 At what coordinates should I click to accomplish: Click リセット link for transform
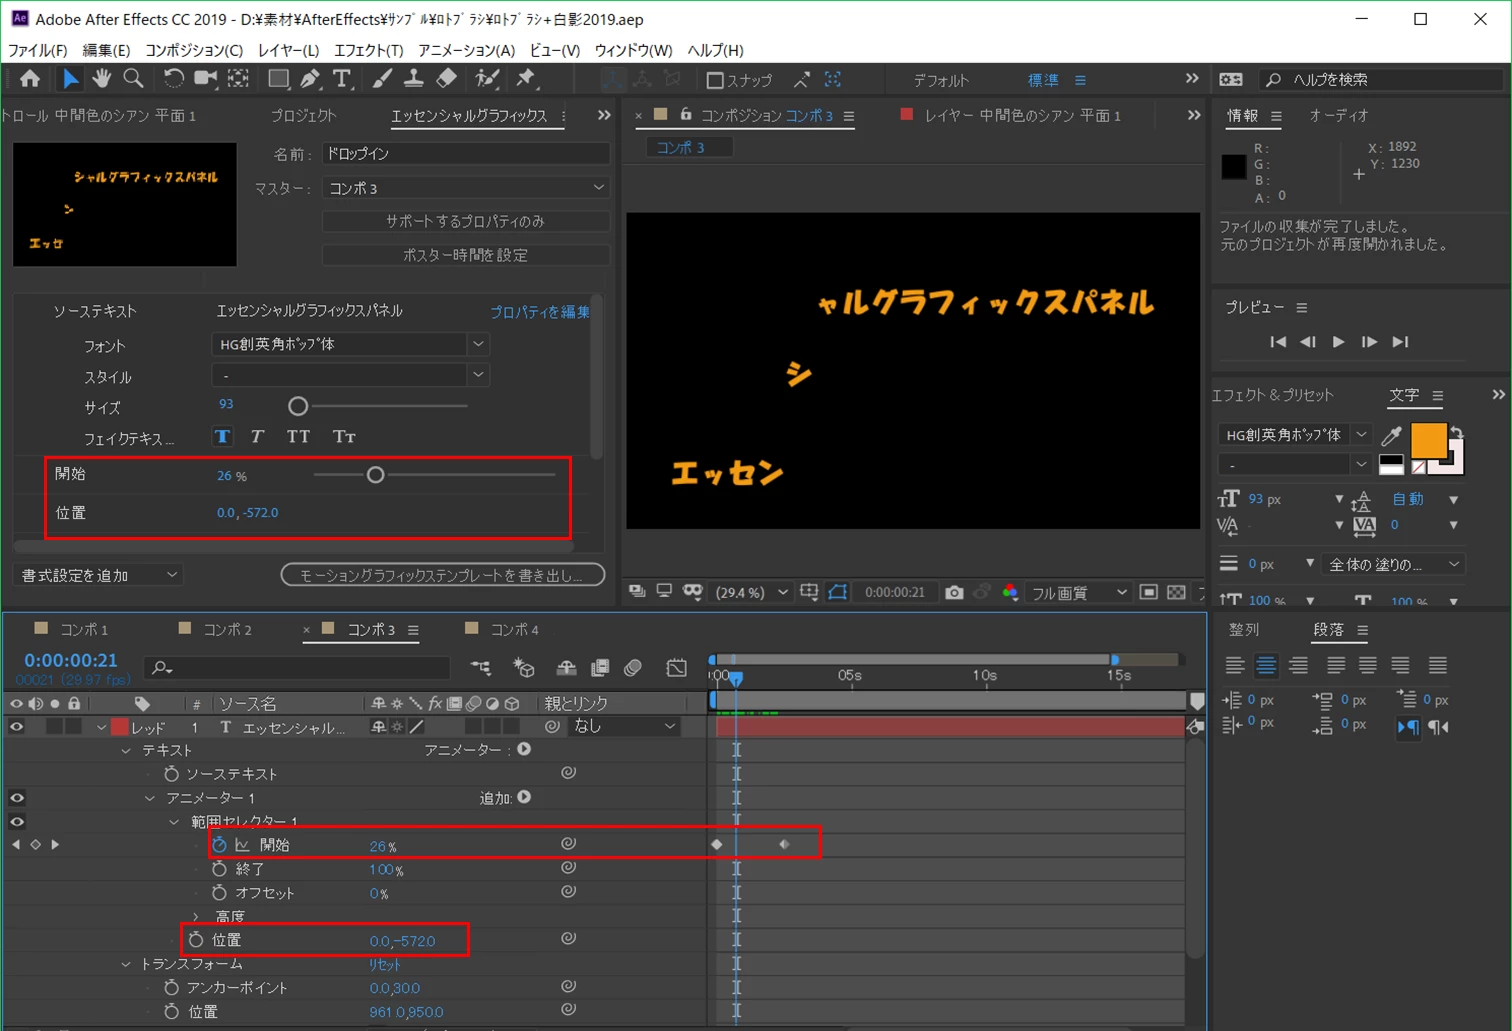tap(384, 964)
